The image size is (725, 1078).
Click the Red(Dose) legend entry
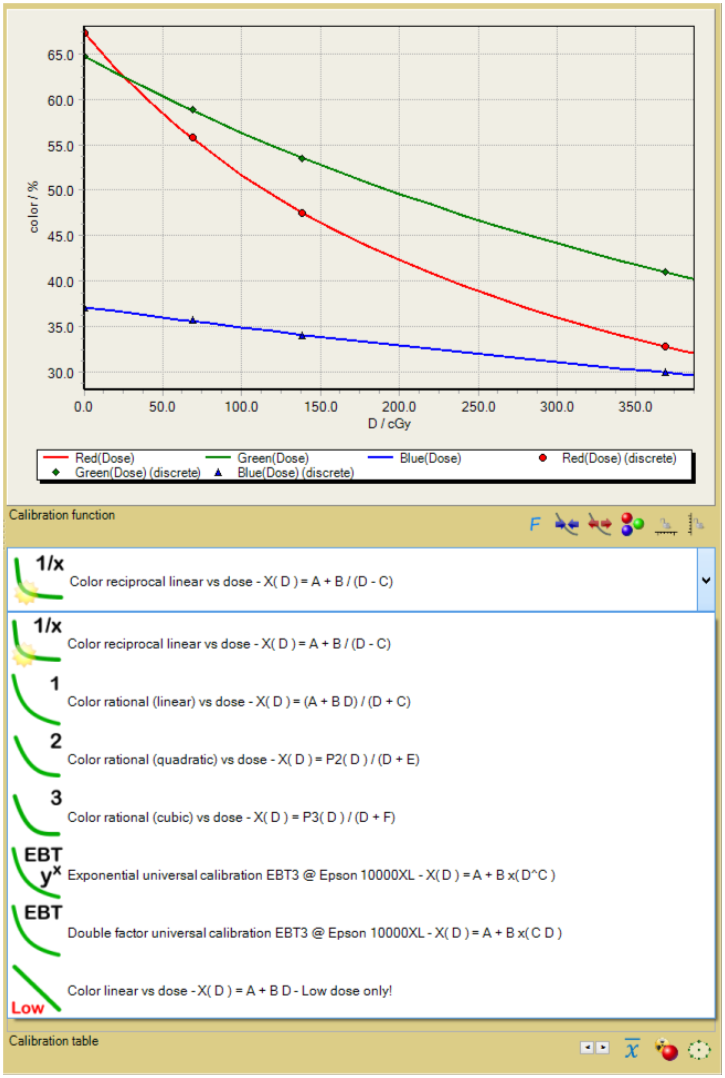coord(89,458)
